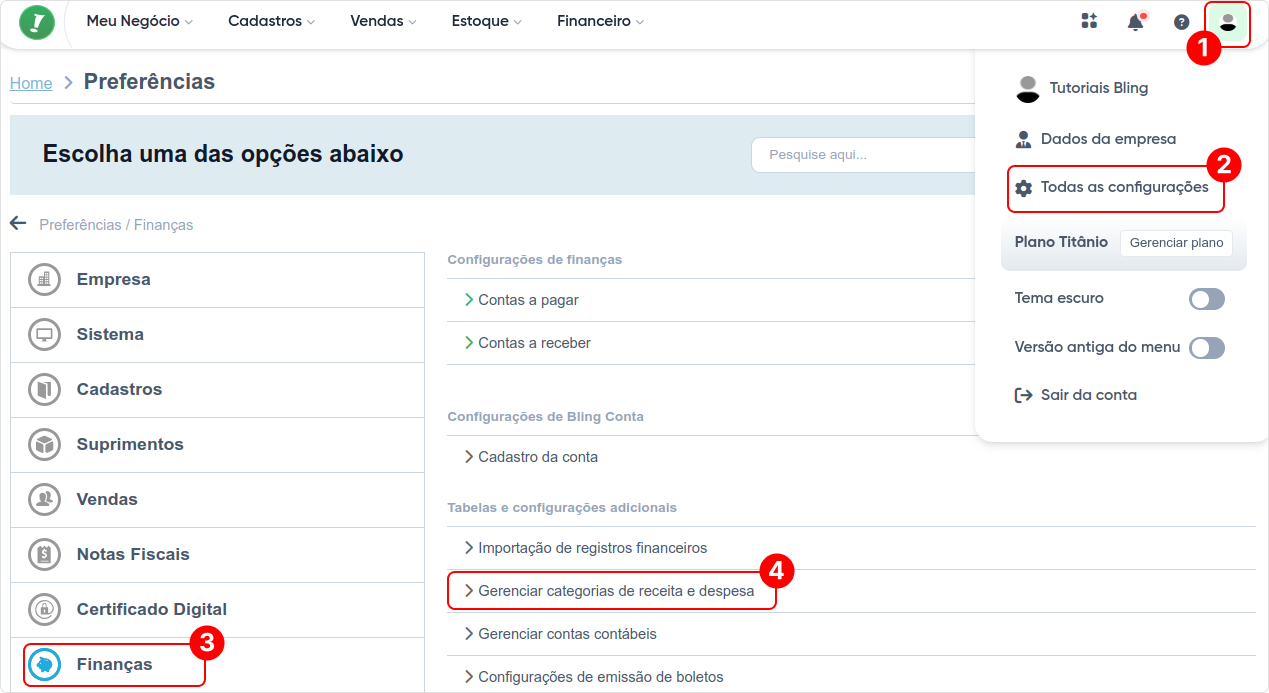The image size is (1269, 693).
Task: Click the Preferências / Finanças breadcrumb text
Action: click(x=116, y=225)
